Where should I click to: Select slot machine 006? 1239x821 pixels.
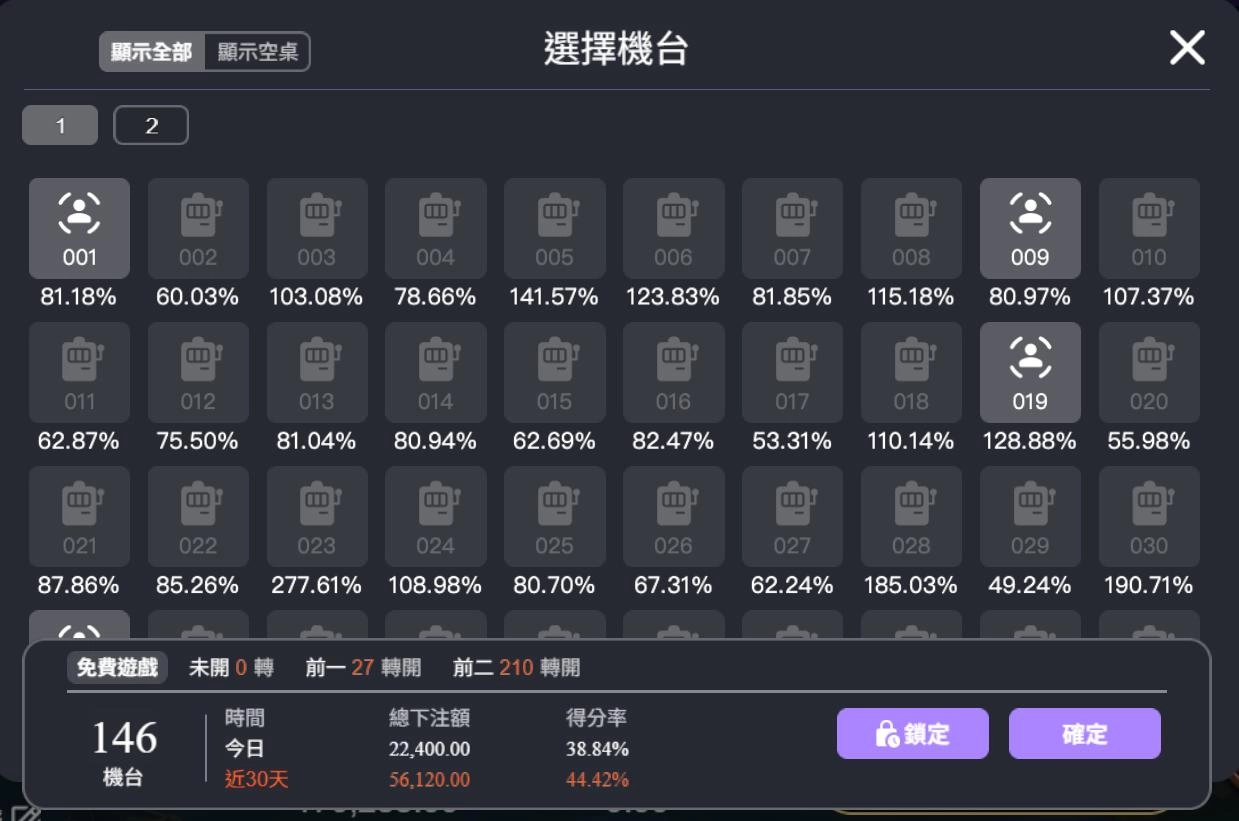tap(673, 228)
